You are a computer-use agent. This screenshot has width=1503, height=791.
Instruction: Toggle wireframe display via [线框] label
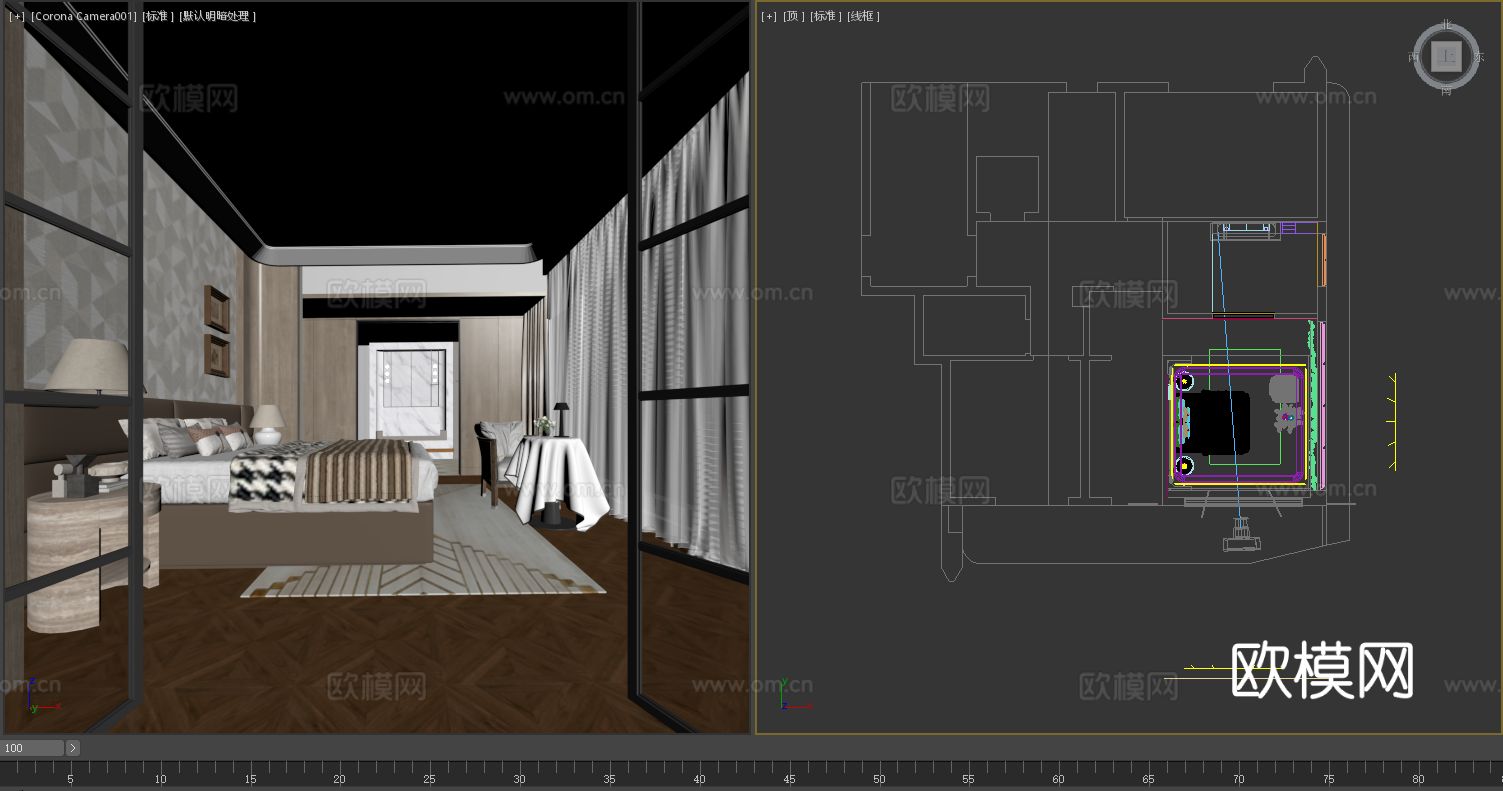click(861, 16)
